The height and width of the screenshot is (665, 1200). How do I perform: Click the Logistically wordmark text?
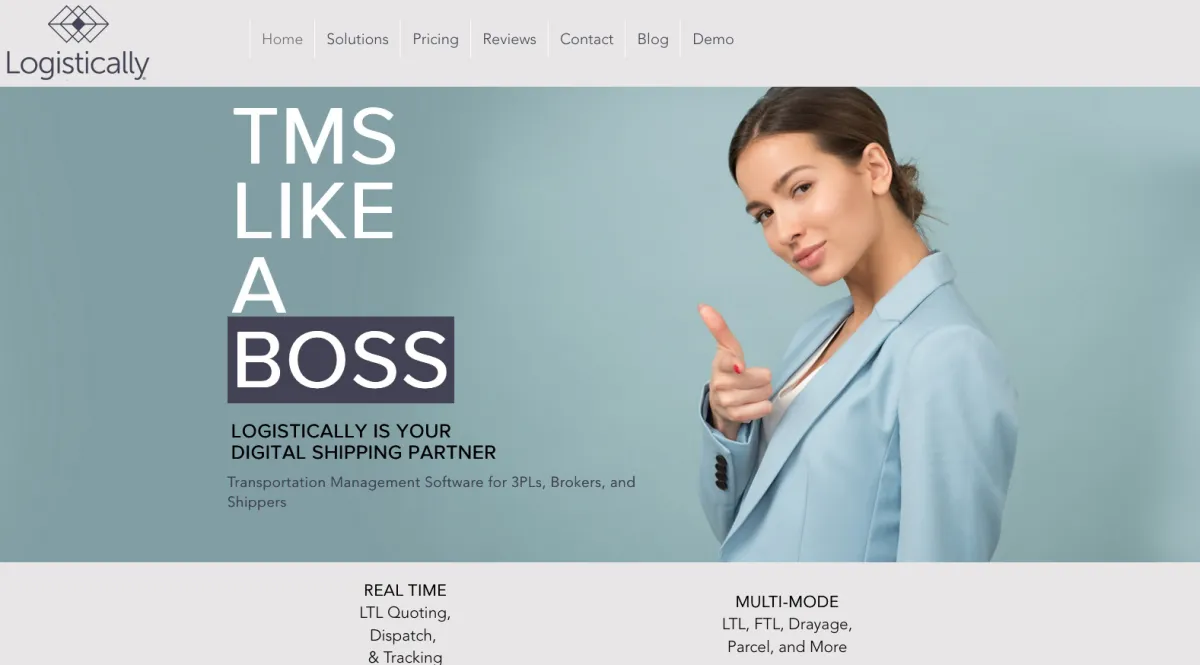(x=77, y=65)
